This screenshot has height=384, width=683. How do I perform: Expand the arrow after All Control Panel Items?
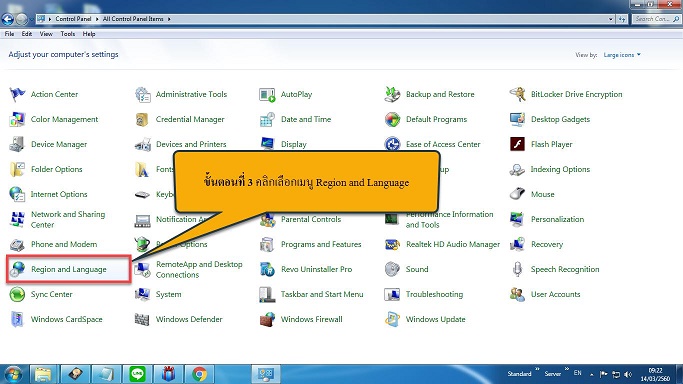pos(169,19)
